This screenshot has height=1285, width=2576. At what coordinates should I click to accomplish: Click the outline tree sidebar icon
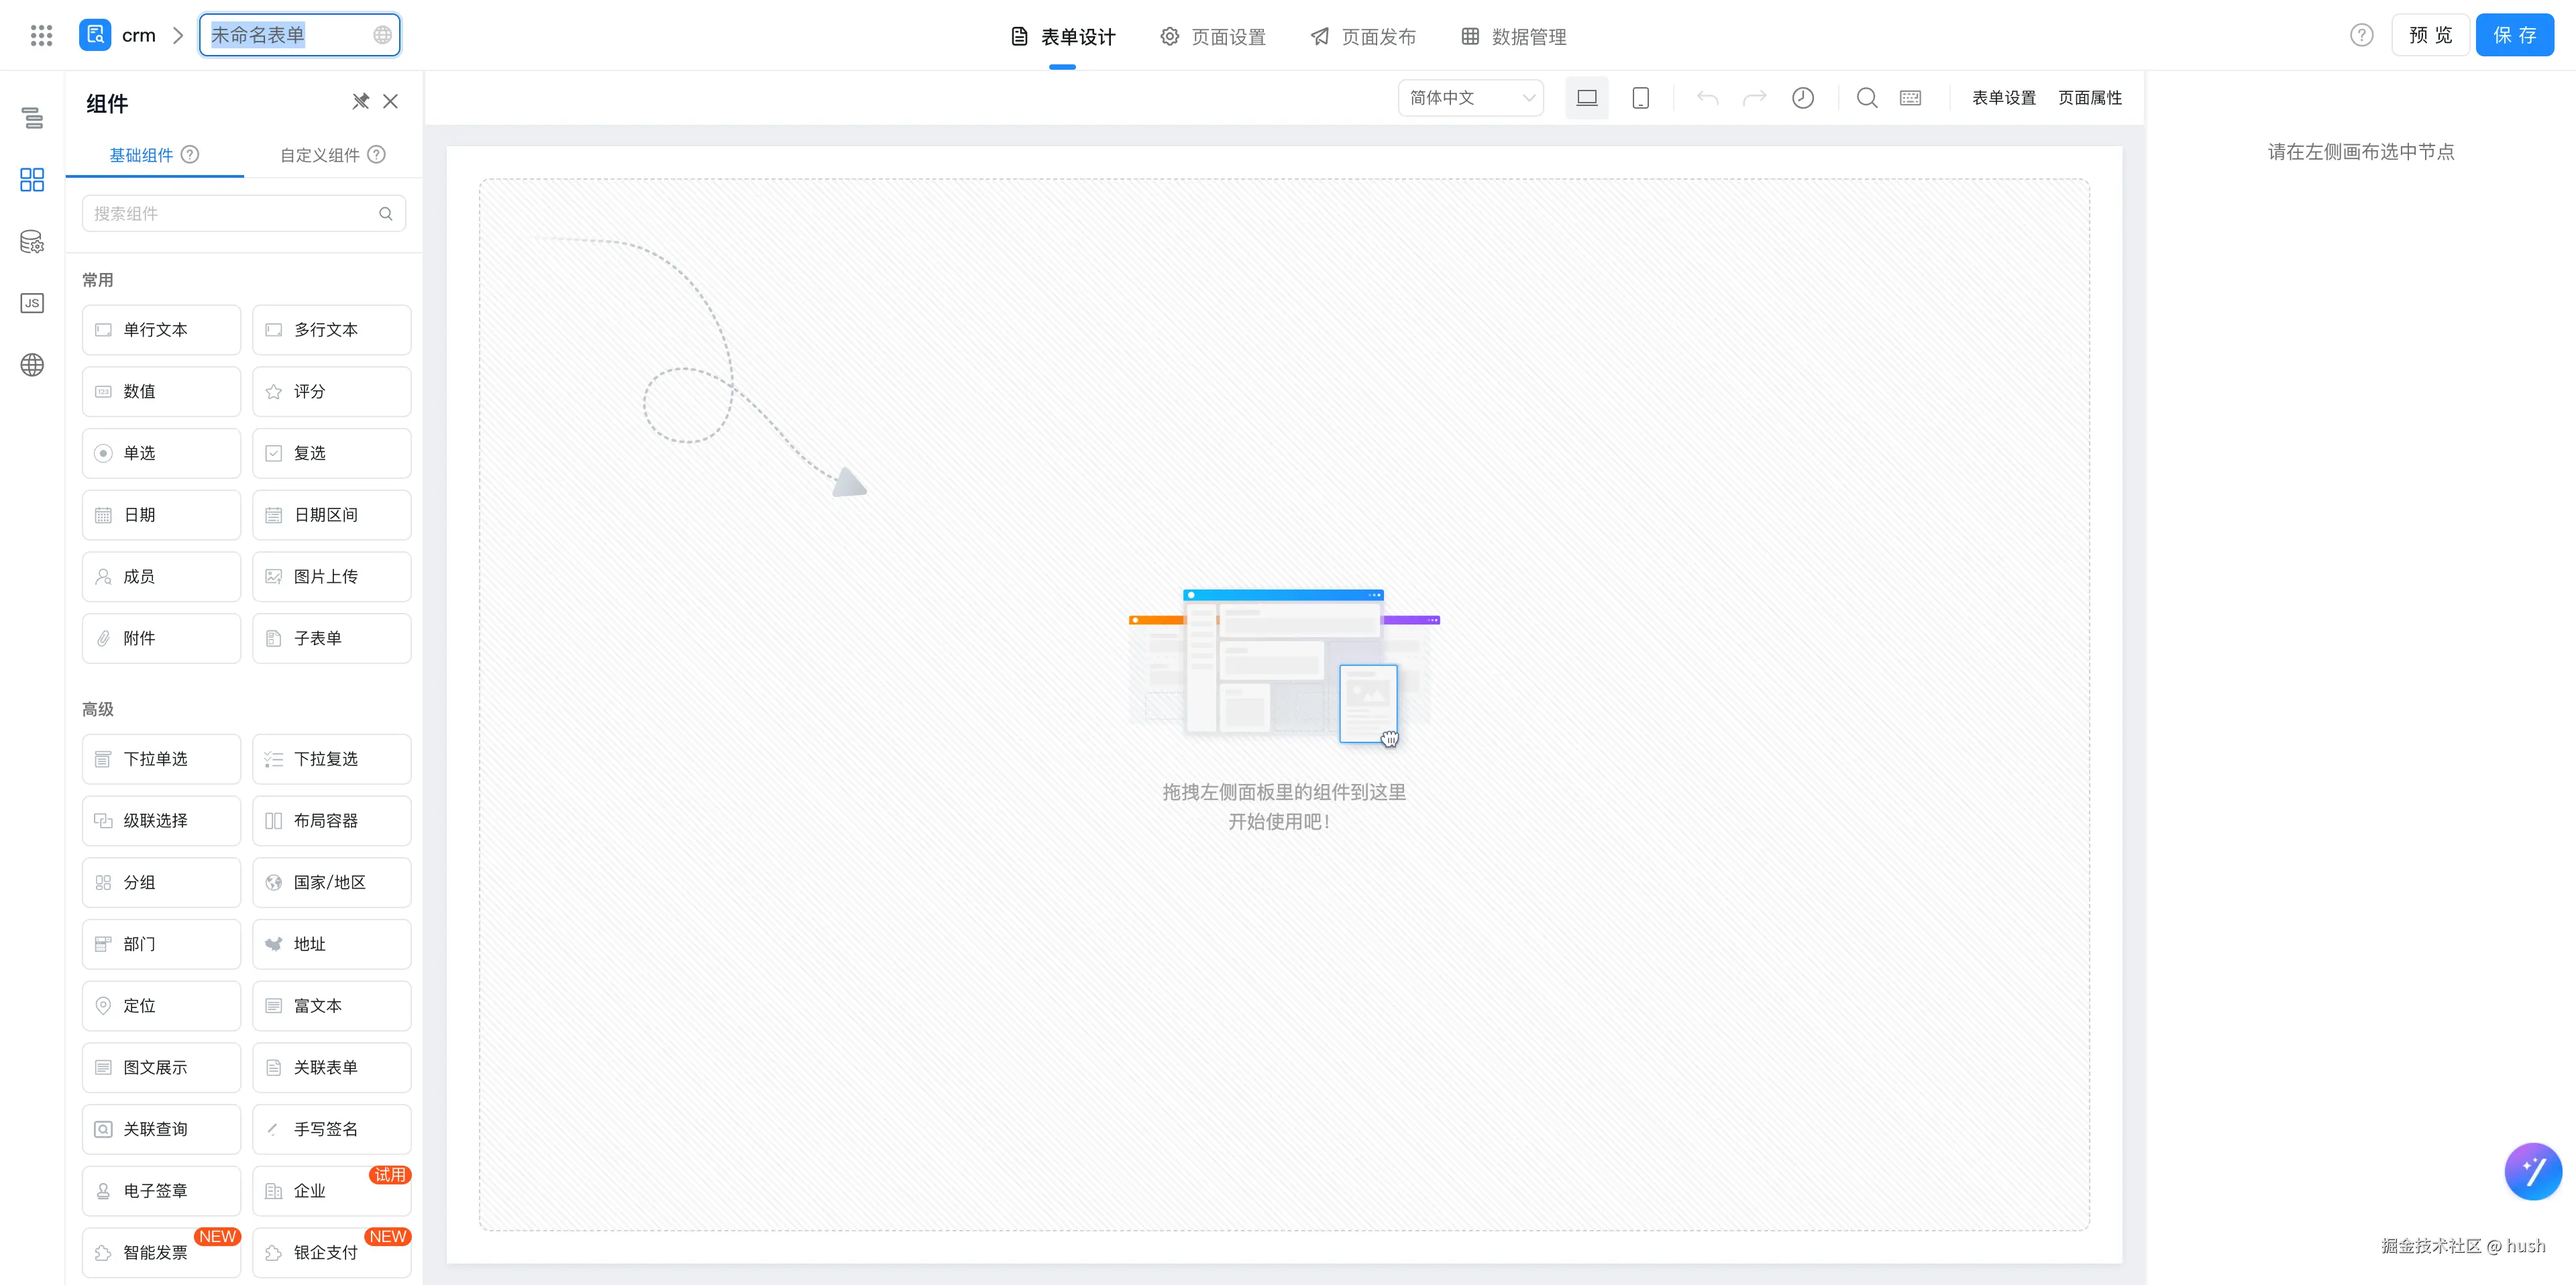coord(32,118)
